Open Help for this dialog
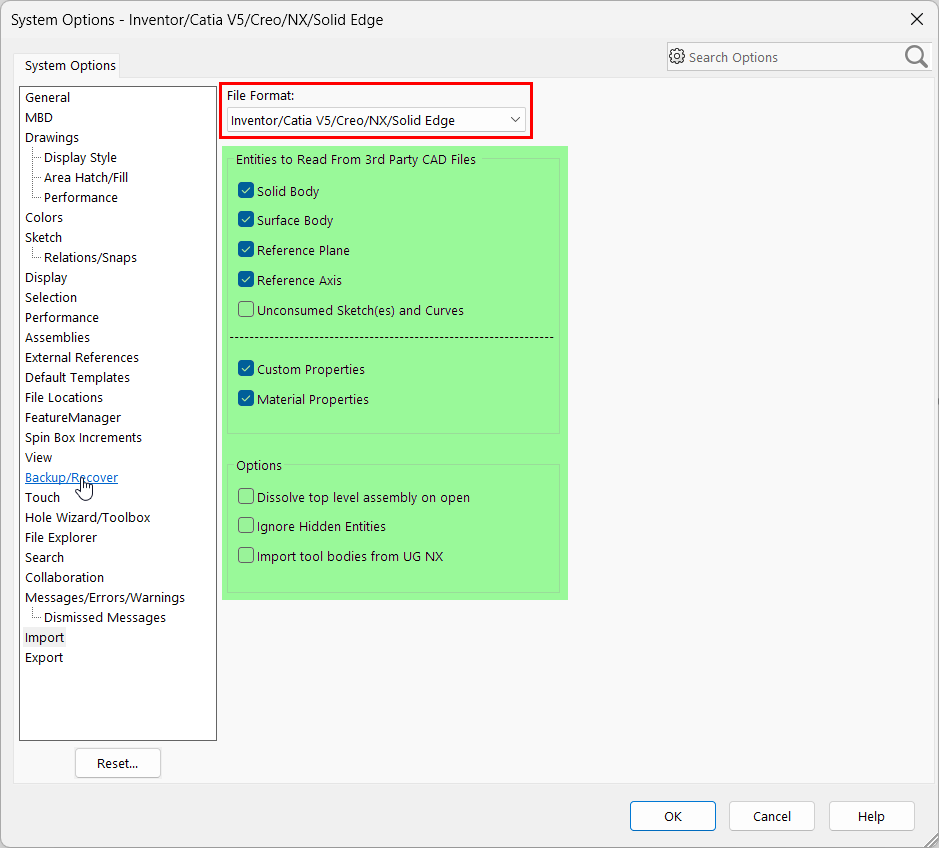The image size is (939, 848). [871, 816]
